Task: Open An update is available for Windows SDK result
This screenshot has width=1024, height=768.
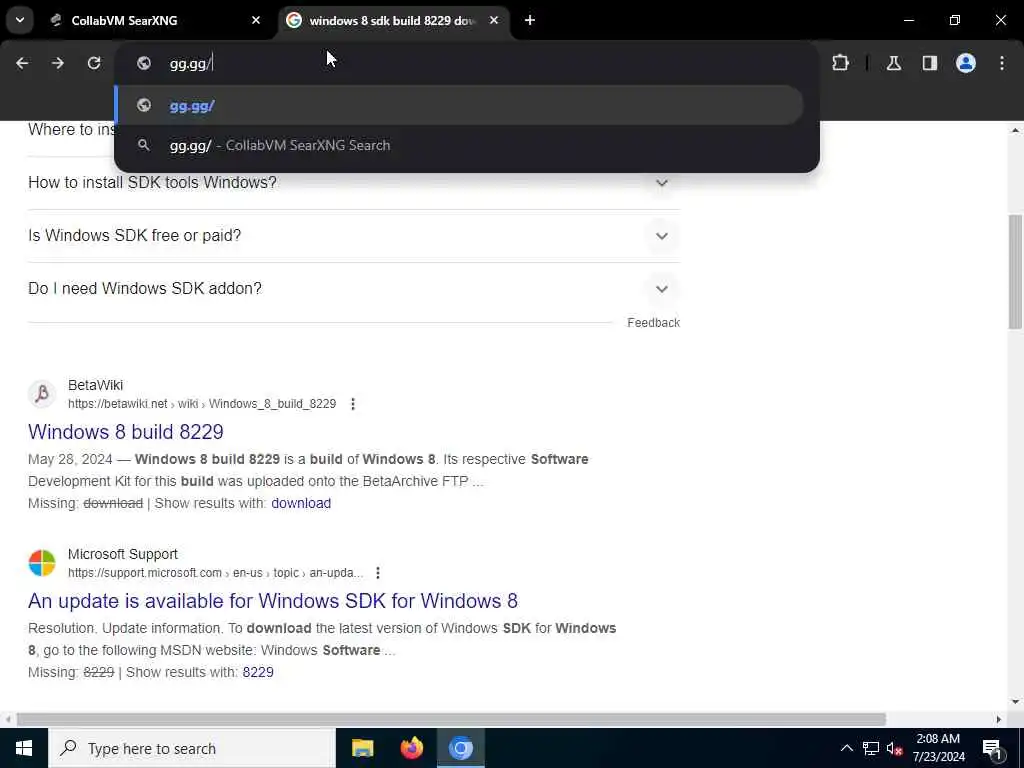Action: click(273, 601)
